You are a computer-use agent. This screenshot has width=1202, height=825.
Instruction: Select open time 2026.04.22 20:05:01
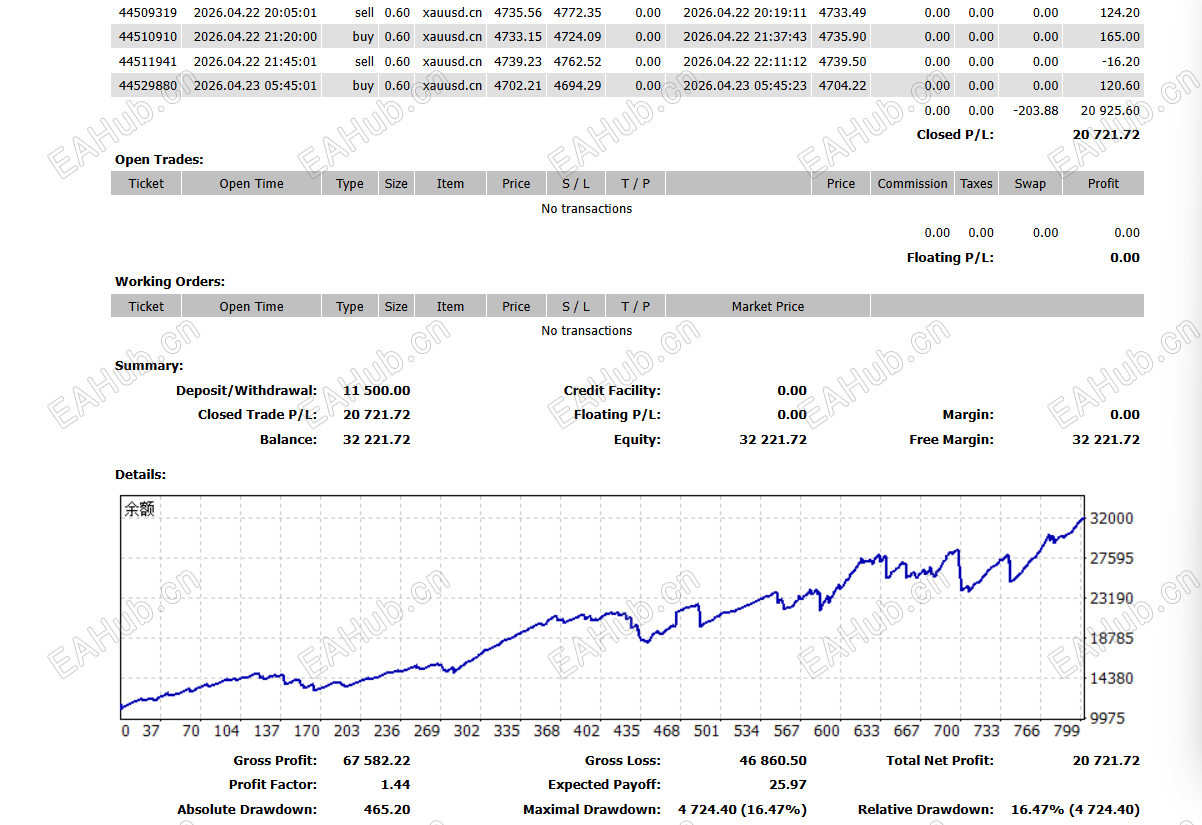pyautogui.click(x=255, y=12)
